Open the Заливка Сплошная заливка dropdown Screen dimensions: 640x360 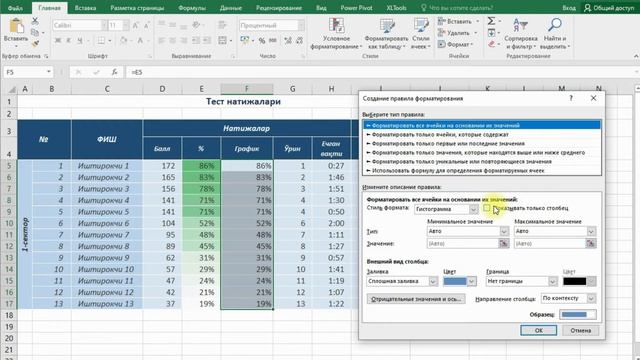click(433, 281)
